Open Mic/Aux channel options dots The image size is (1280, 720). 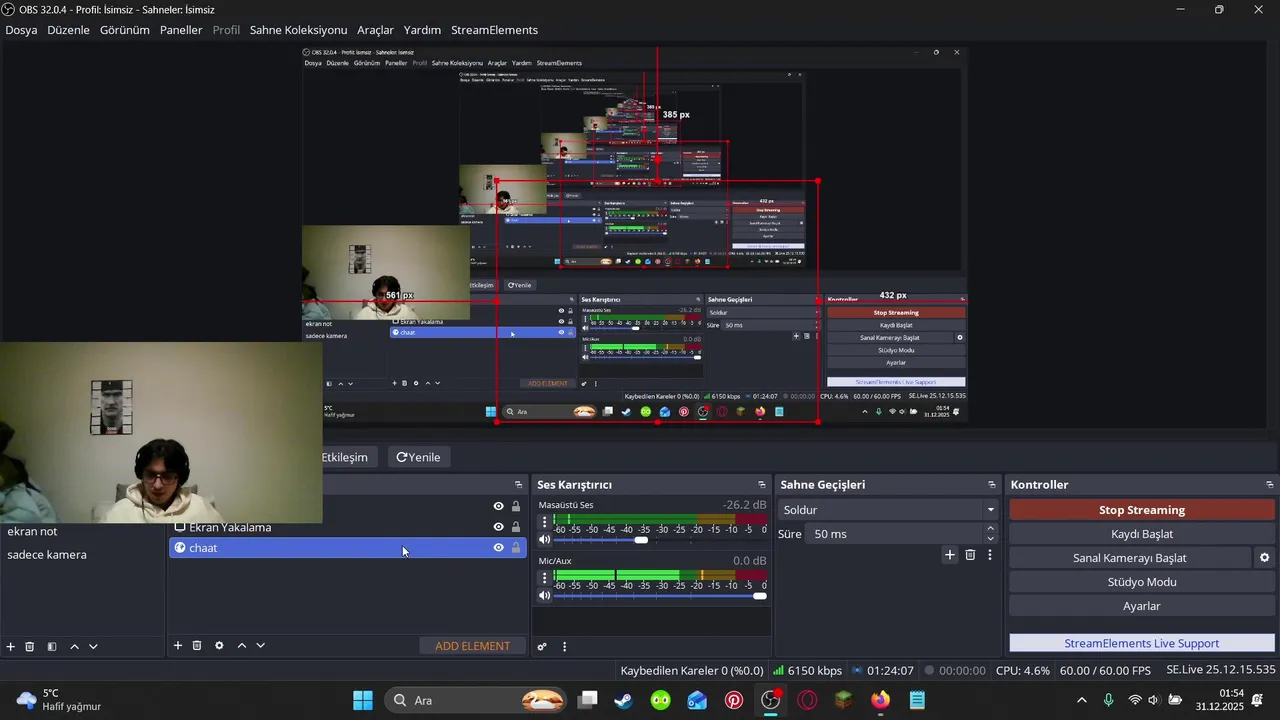click(545, 578)
